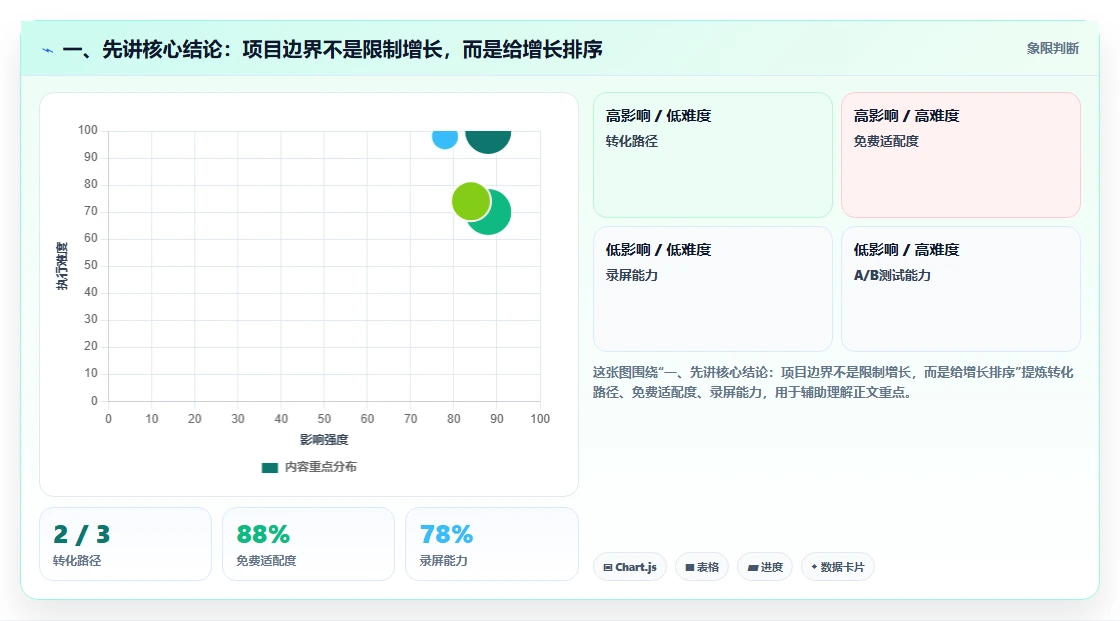1120x621 pixels.
Task: Toggle the 内容重点分布 legend swatch
Action: (x=269, y=467)
